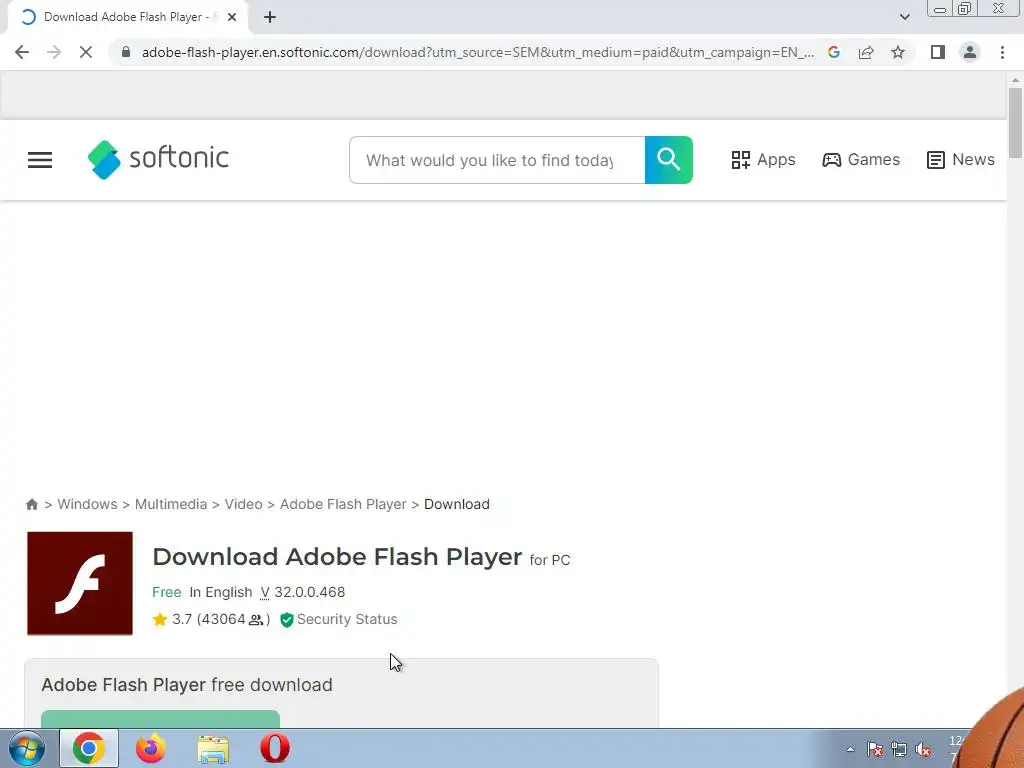Viewport: 1024px width, 768px height.
Task: Stop page loading with the X button
Action: click(86, 52)
